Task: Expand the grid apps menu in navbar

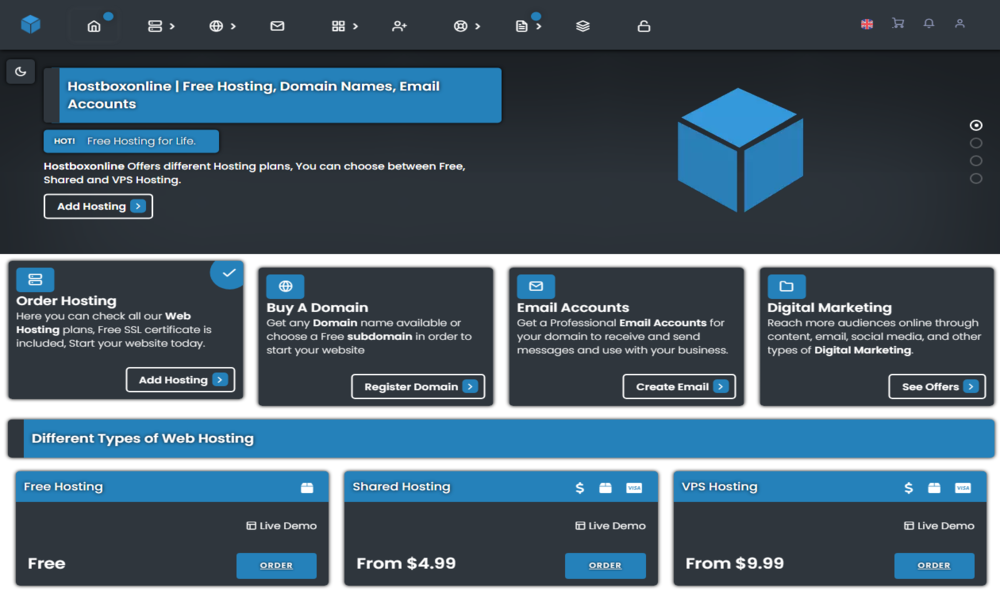Action: tap(344, 26)
